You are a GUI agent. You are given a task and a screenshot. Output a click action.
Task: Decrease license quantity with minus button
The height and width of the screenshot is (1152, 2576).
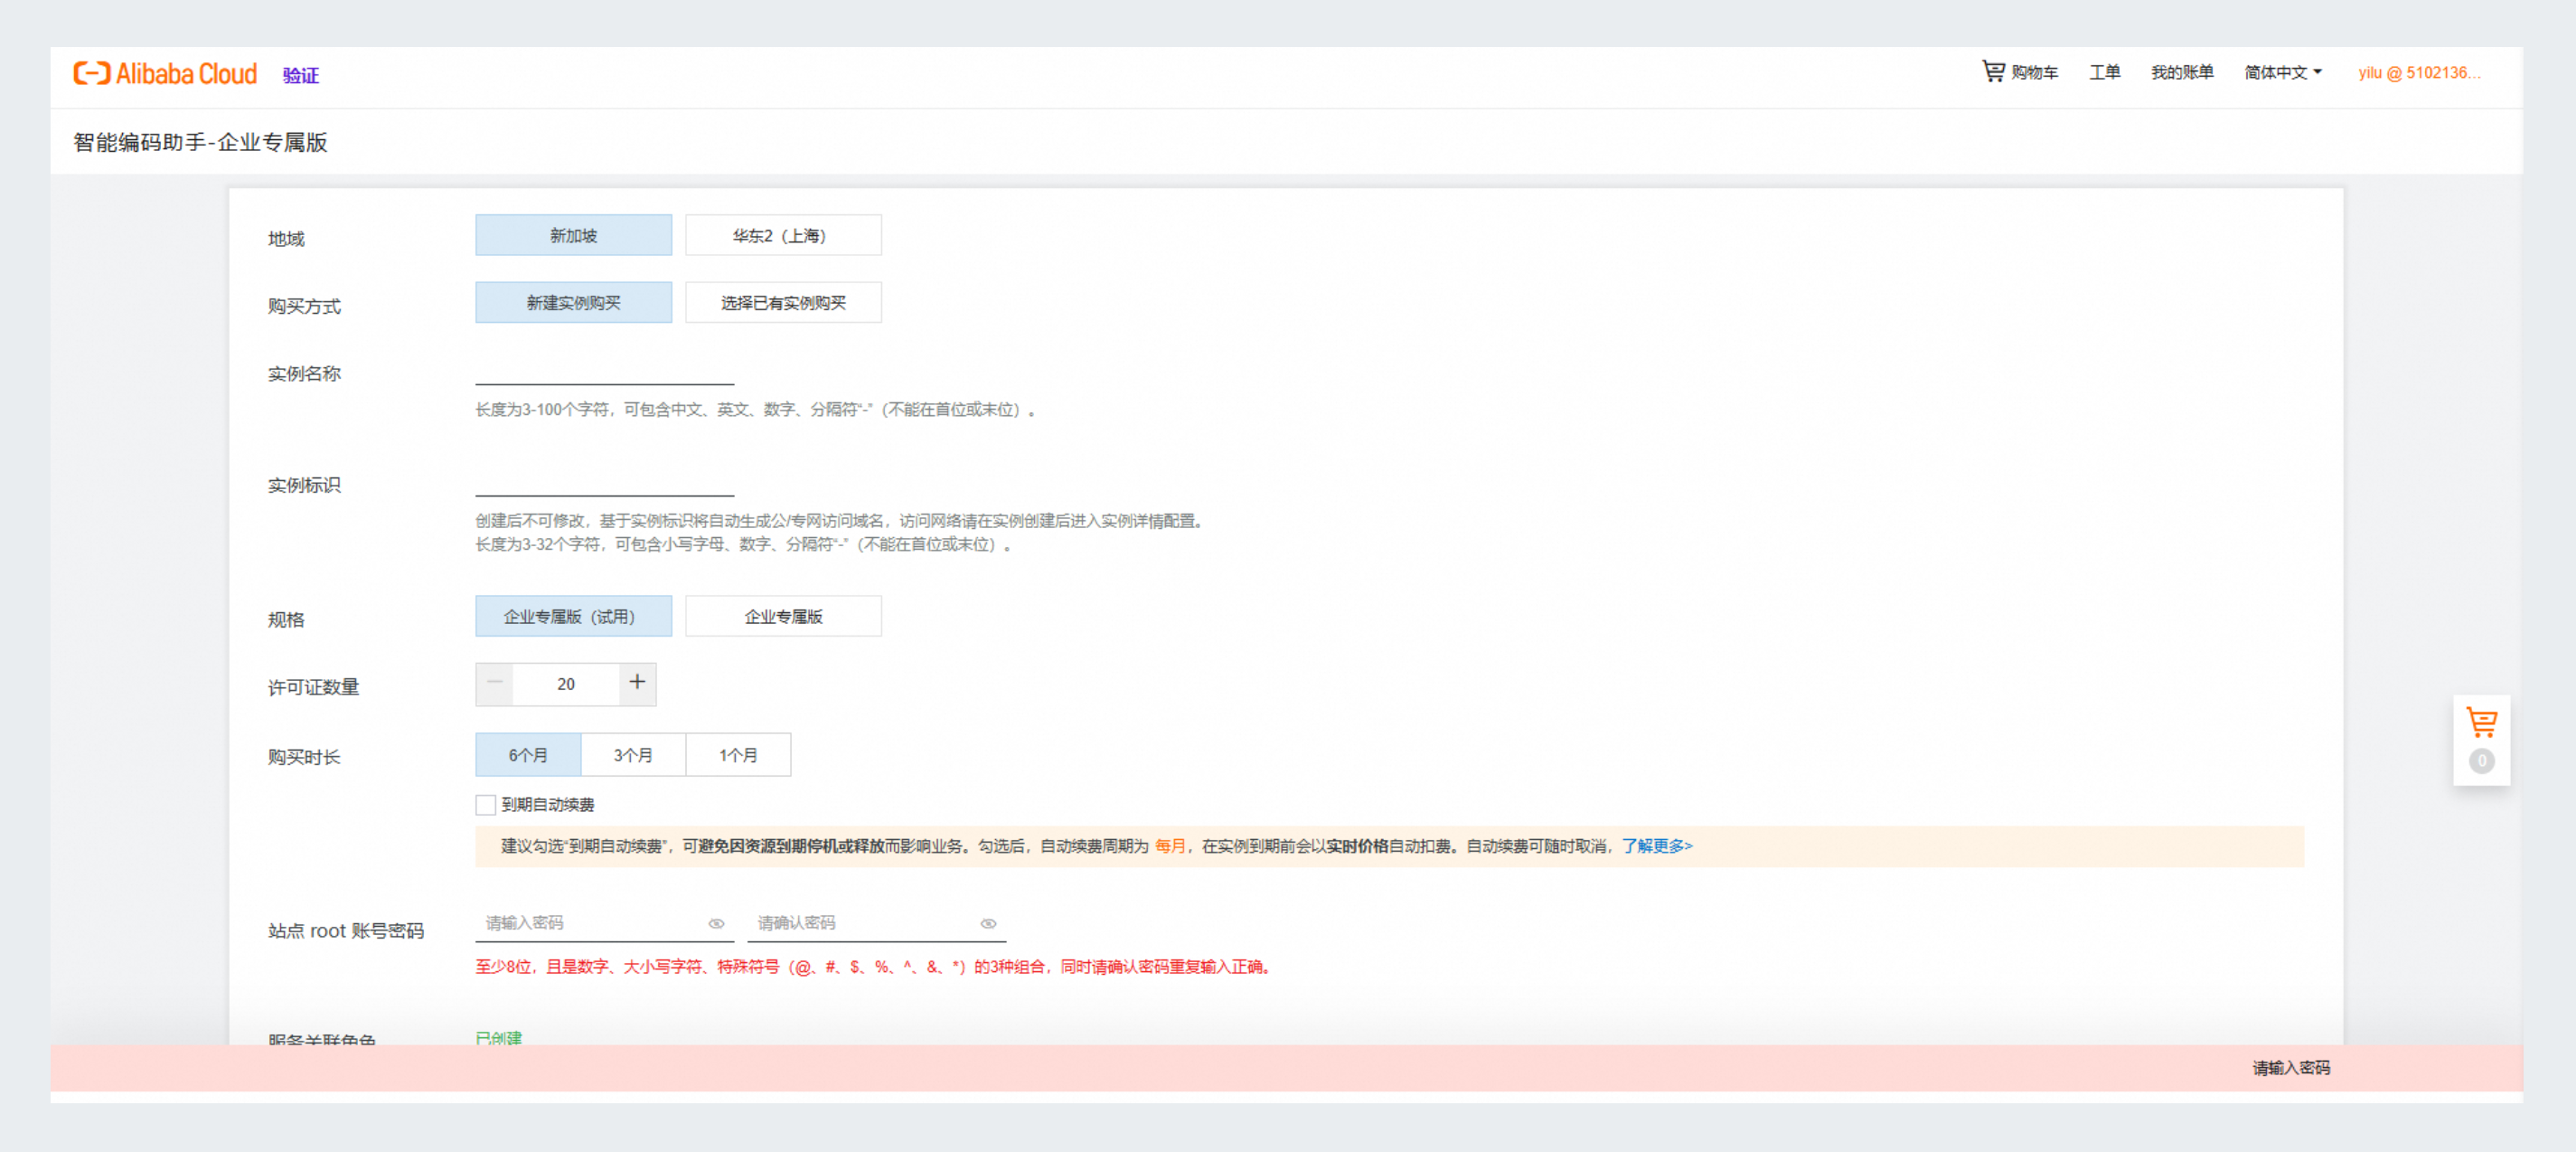pos(495,683)
